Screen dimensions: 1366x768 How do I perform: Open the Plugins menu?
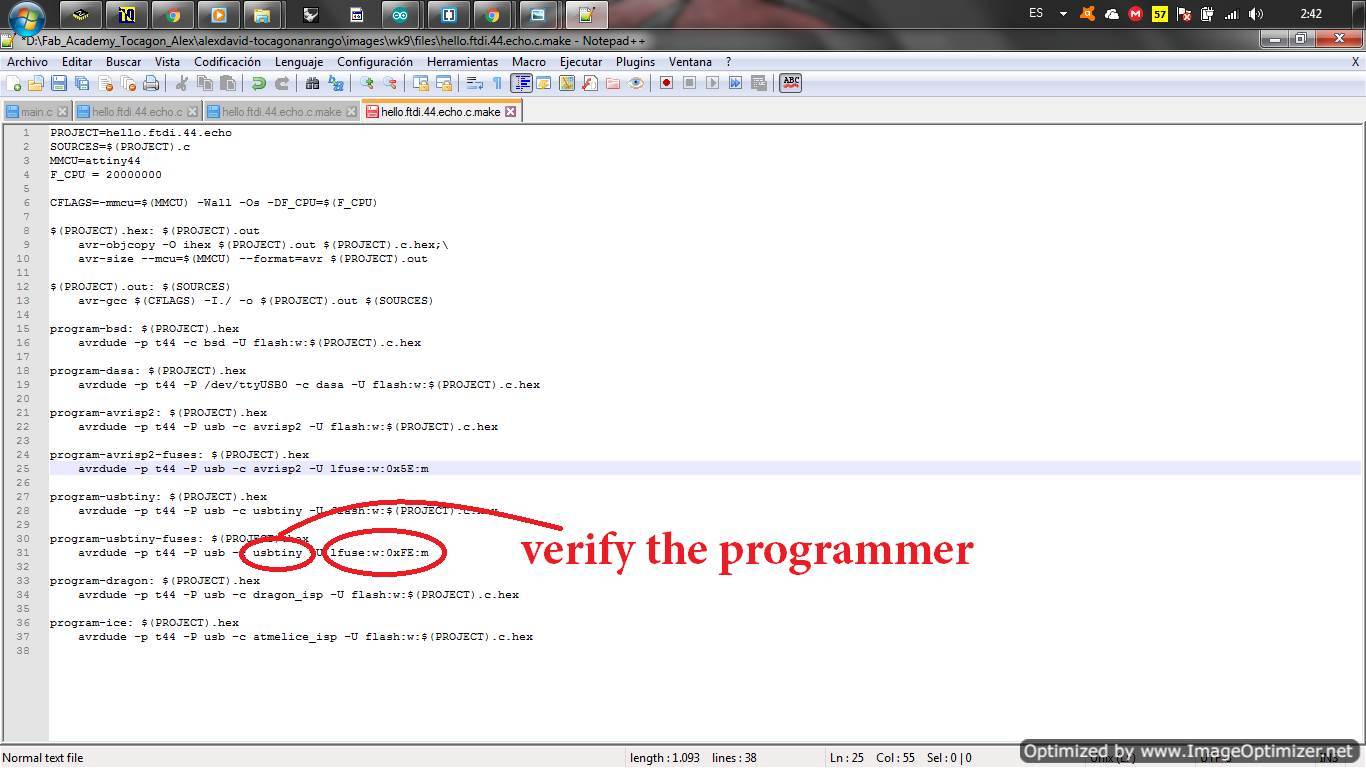635,62
